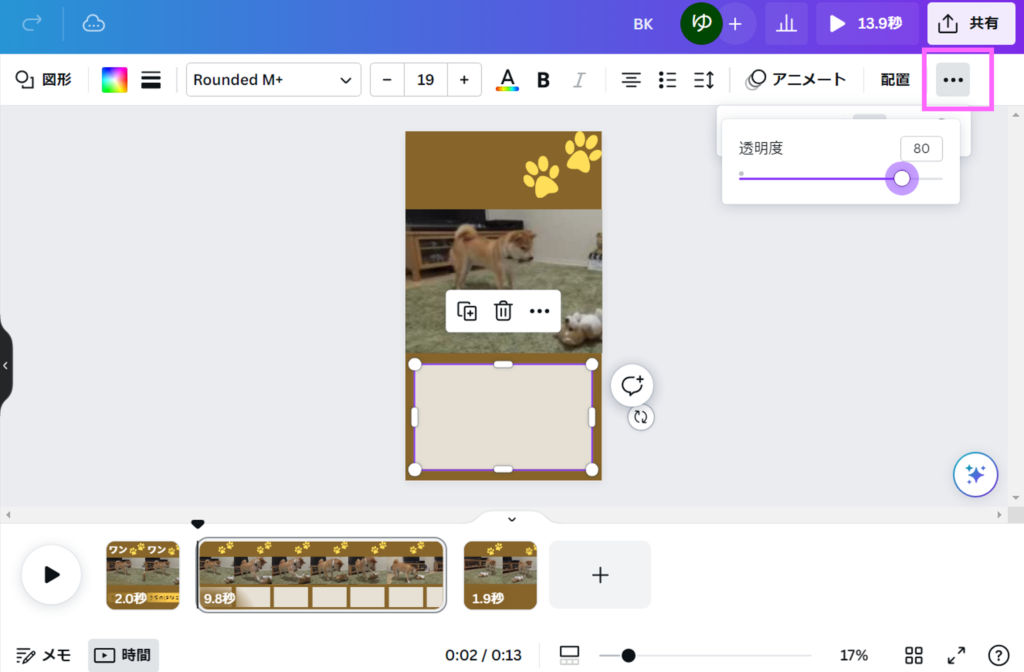Expand the left side panel arrow
The width and height of the screenshot is (1024, 672).
tap(5, 366)
